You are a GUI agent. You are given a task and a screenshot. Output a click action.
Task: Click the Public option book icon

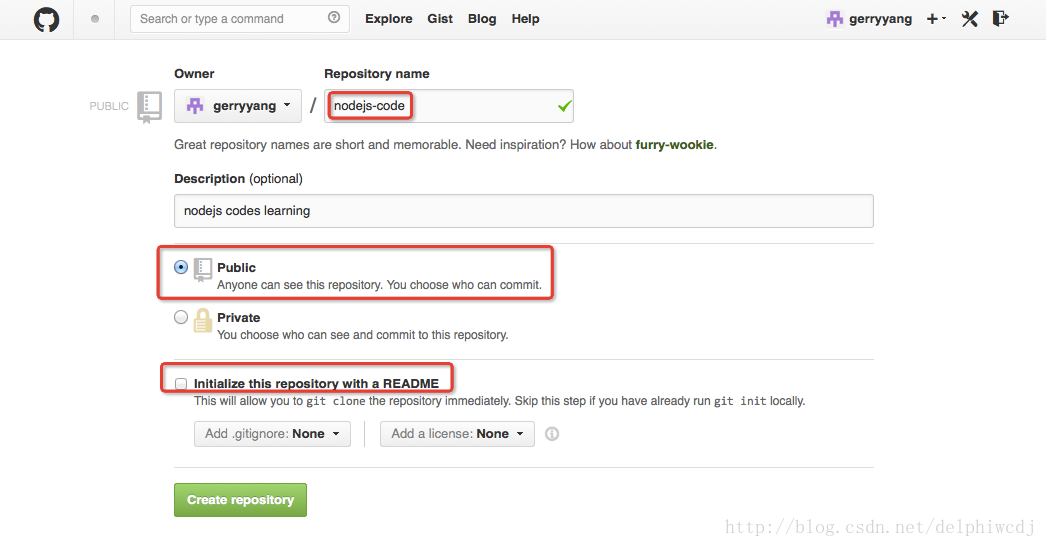pos(203,269)
